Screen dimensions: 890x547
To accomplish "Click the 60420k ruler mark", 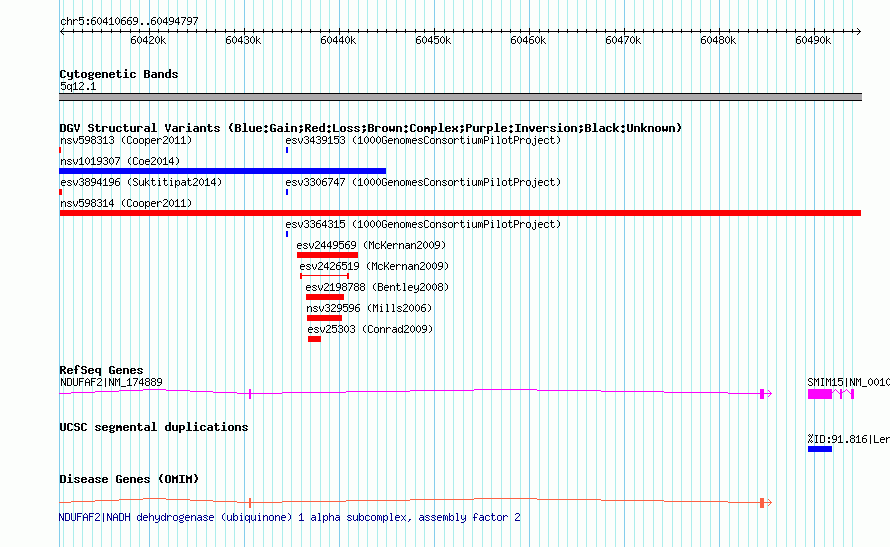I will [x=148, y=40].
